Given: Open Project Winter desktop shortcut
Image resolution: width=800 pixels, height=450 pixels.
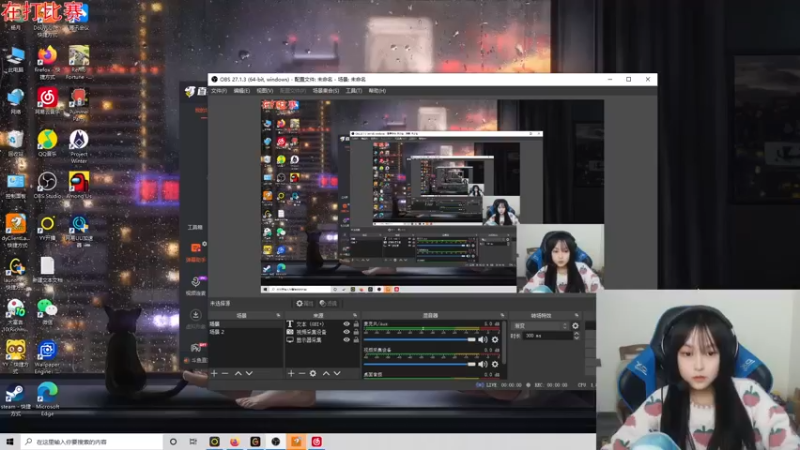Looking at the screenshot, I should (79, 145).
